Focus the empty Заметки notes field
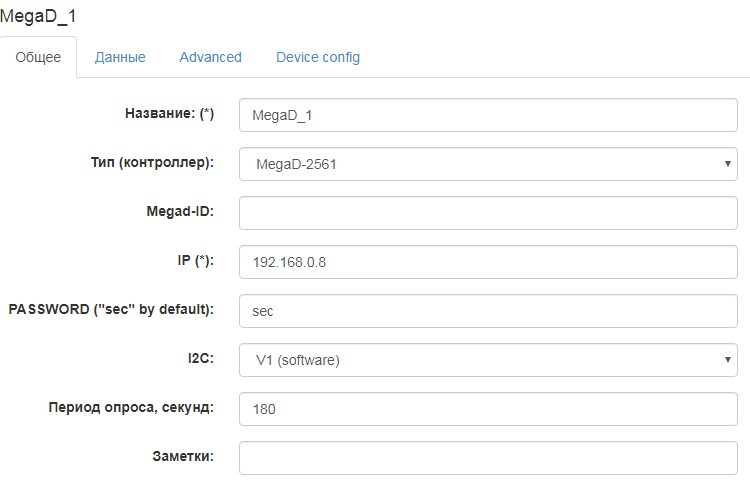Viewport: 750px width, 483px height. click(488, 458)
